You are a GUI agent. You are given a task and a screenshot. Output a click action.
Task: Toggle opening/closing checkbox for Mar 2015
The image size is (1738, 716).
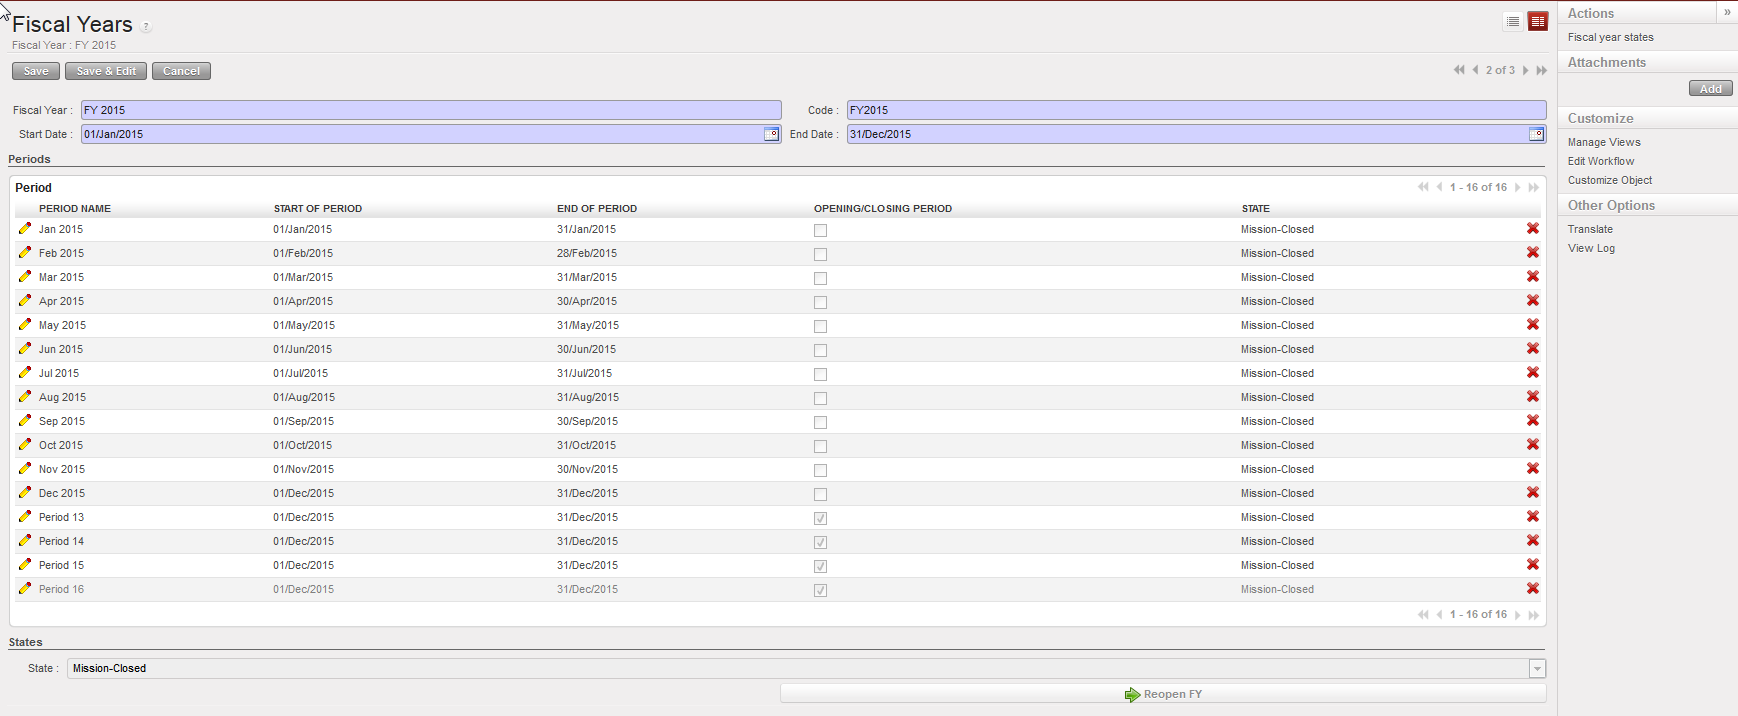tap(820, 278)
